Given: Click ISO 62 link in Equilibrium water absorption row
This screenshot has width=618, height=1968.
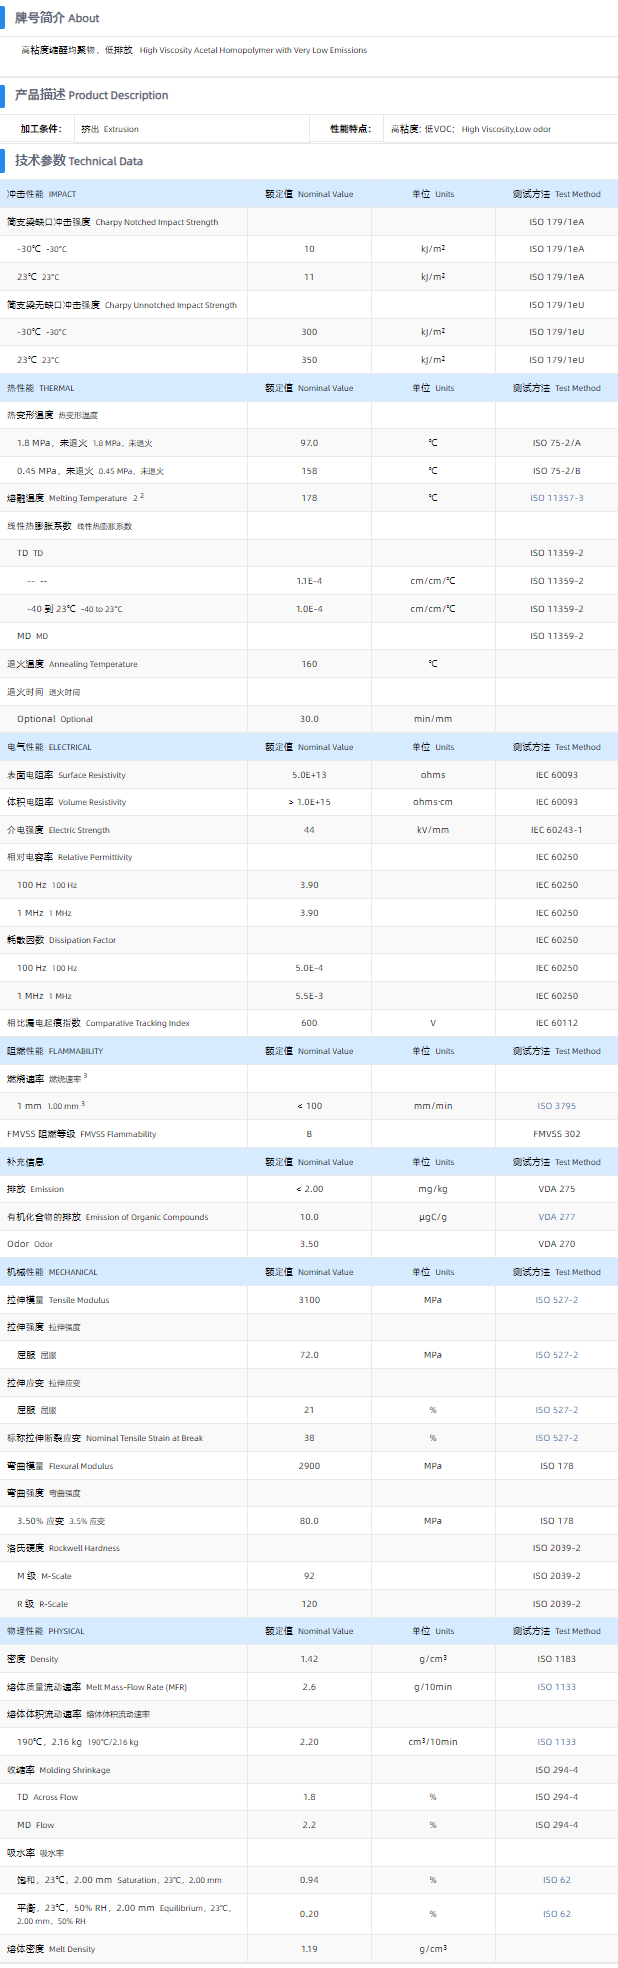Looking at the screenshot, I should click(556, 1914).
